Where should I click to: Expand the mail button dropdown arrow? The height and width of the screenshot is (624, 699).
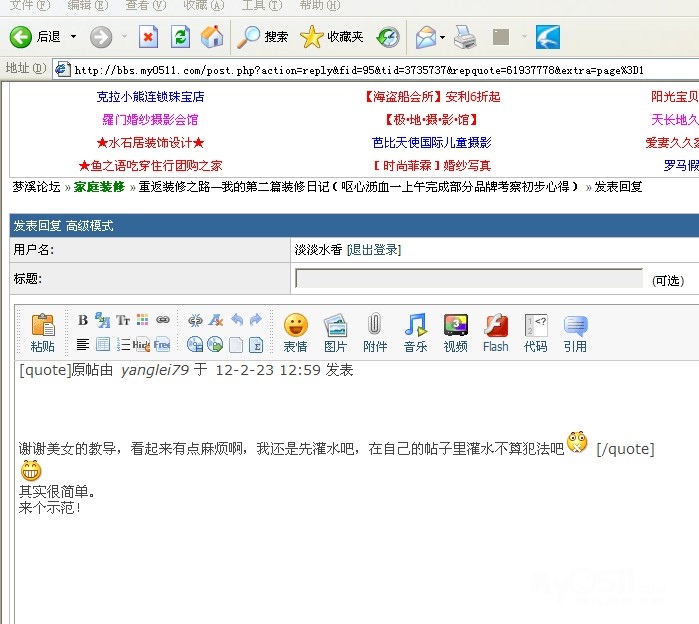pos(442,38)
